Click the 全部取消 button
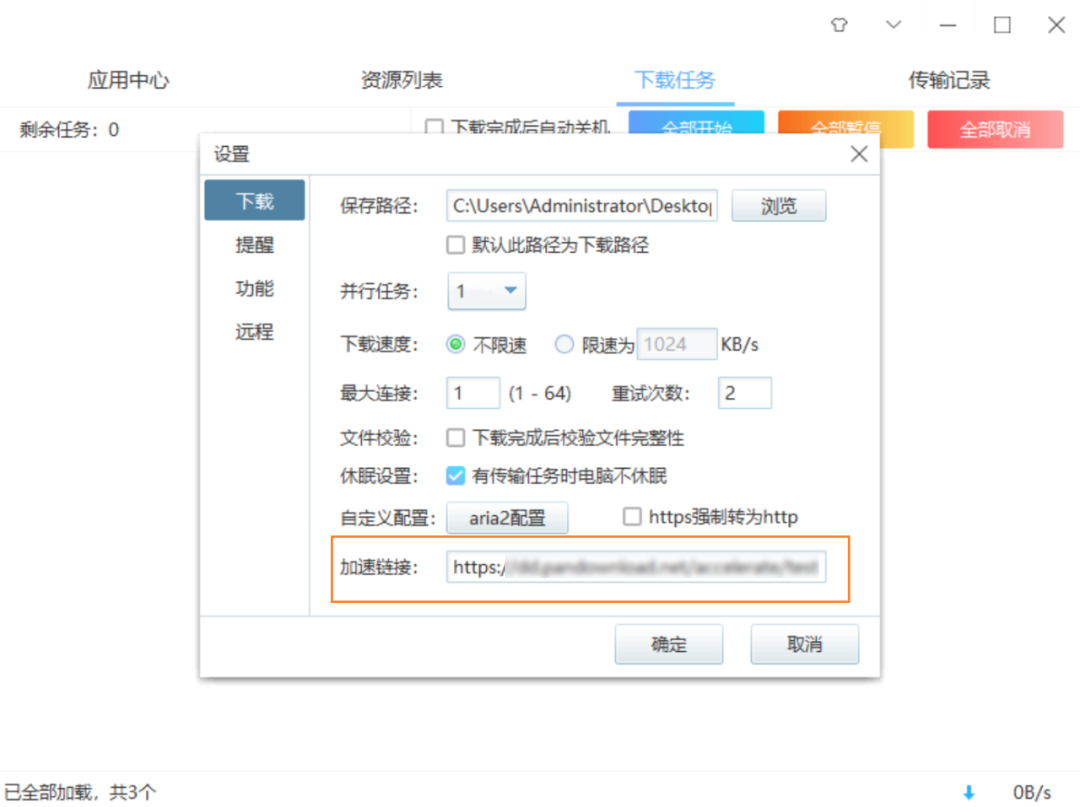 tap(995, 129)
